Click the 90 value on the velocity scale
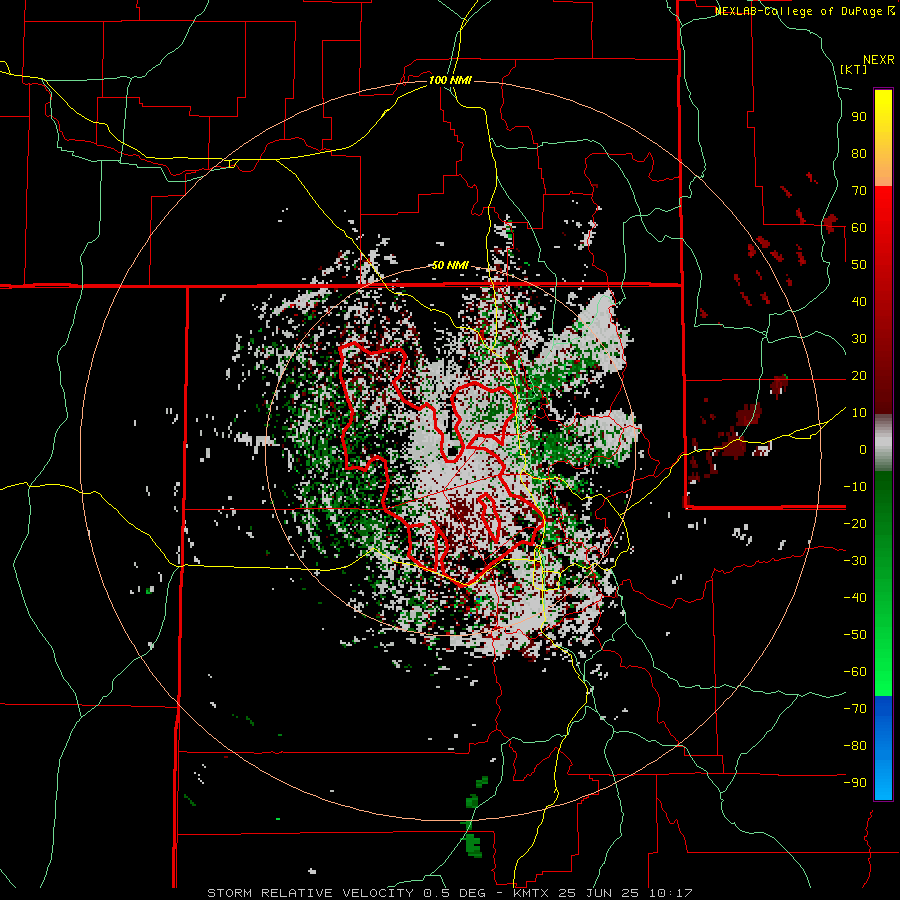 pos(859,117)
